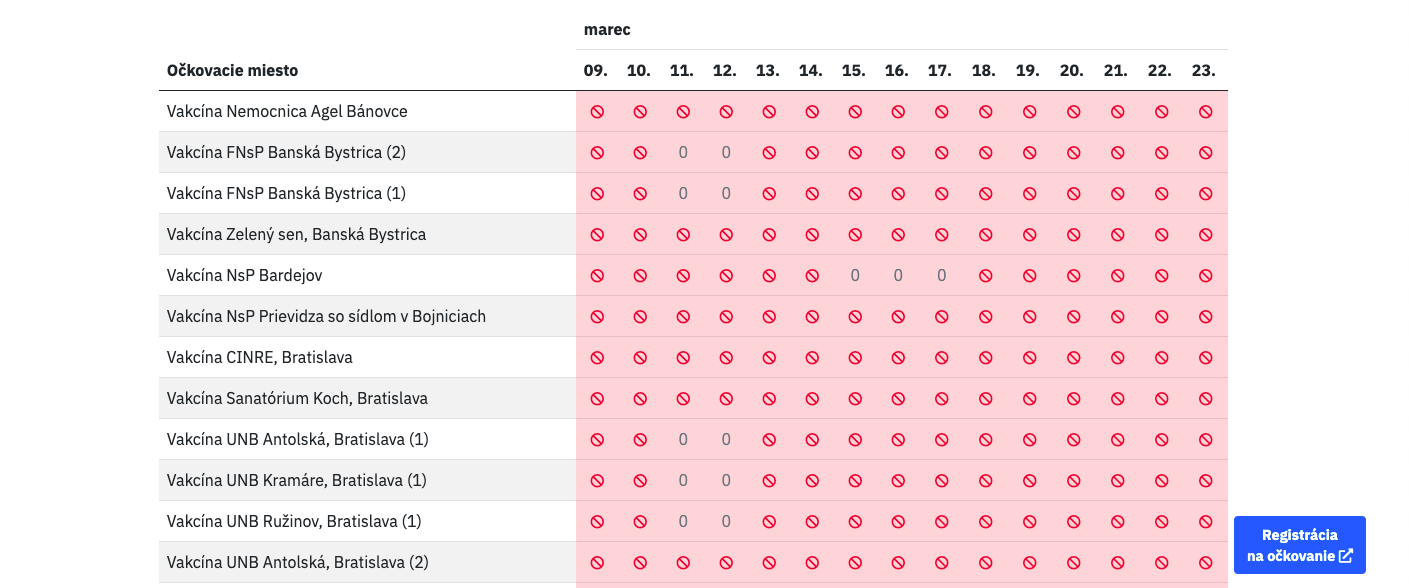Click the 0 value for FNsP Banská Bystrica (2) on 11.
The height and width of the screenshot is (588, 1409).
pyautogui.click(x=683, y=152)
